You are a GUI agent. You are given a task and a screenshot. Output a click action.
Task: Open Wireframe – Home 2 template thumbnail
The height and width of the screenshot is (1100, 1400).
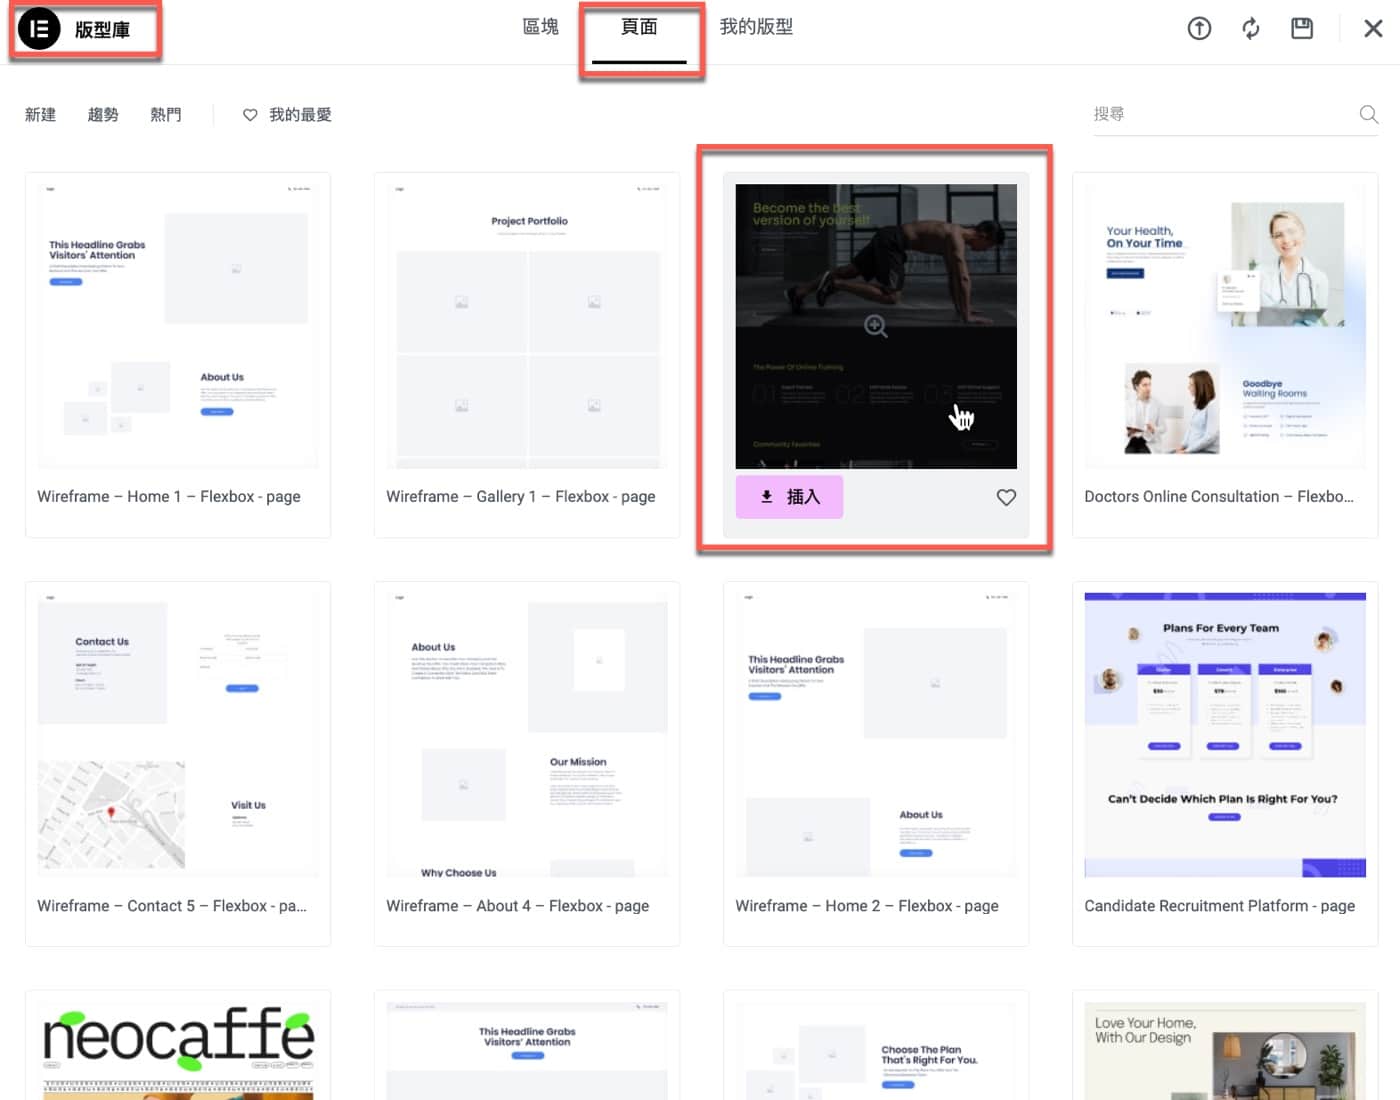coord(876,735)
